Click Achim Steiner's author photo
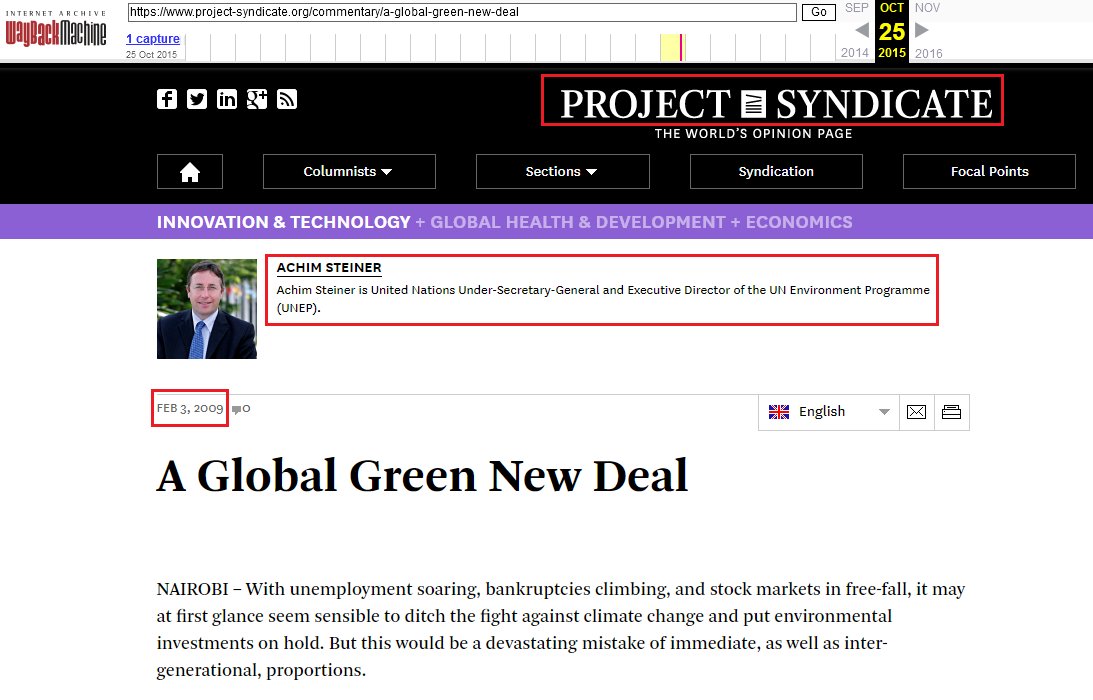The width and height of the screenshot is (1093, 700). 207,309
